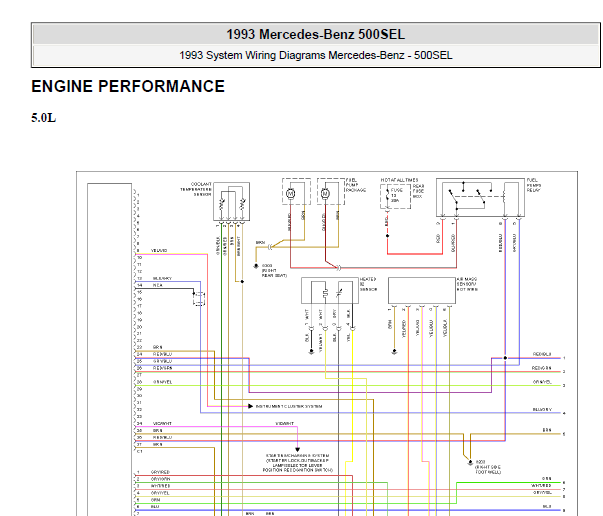Click the 'RED/BLU' label on right edge

pyautogui.click(x=542, y=354)
